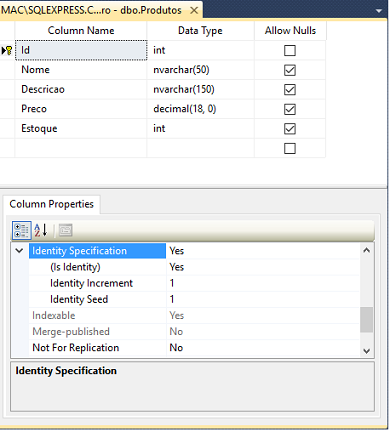The width and height of the screenshot is (390, 432).
Task: Uncheck Allow Nulls for the Nome column
Action: pos(290,70)
